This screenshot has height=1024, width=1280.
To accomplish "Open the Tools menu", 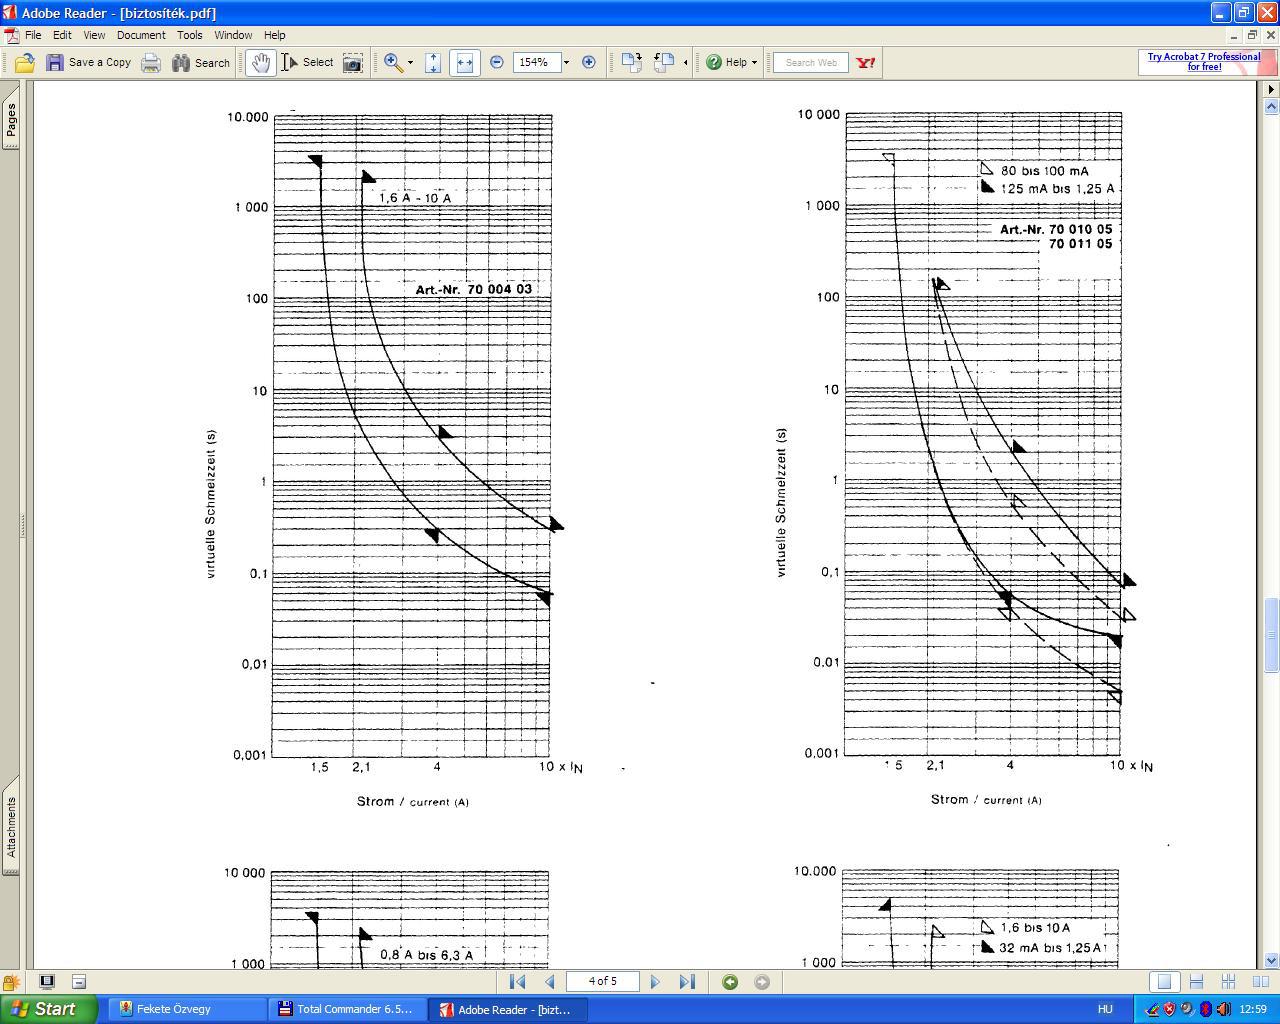I will tap(190, 35).
